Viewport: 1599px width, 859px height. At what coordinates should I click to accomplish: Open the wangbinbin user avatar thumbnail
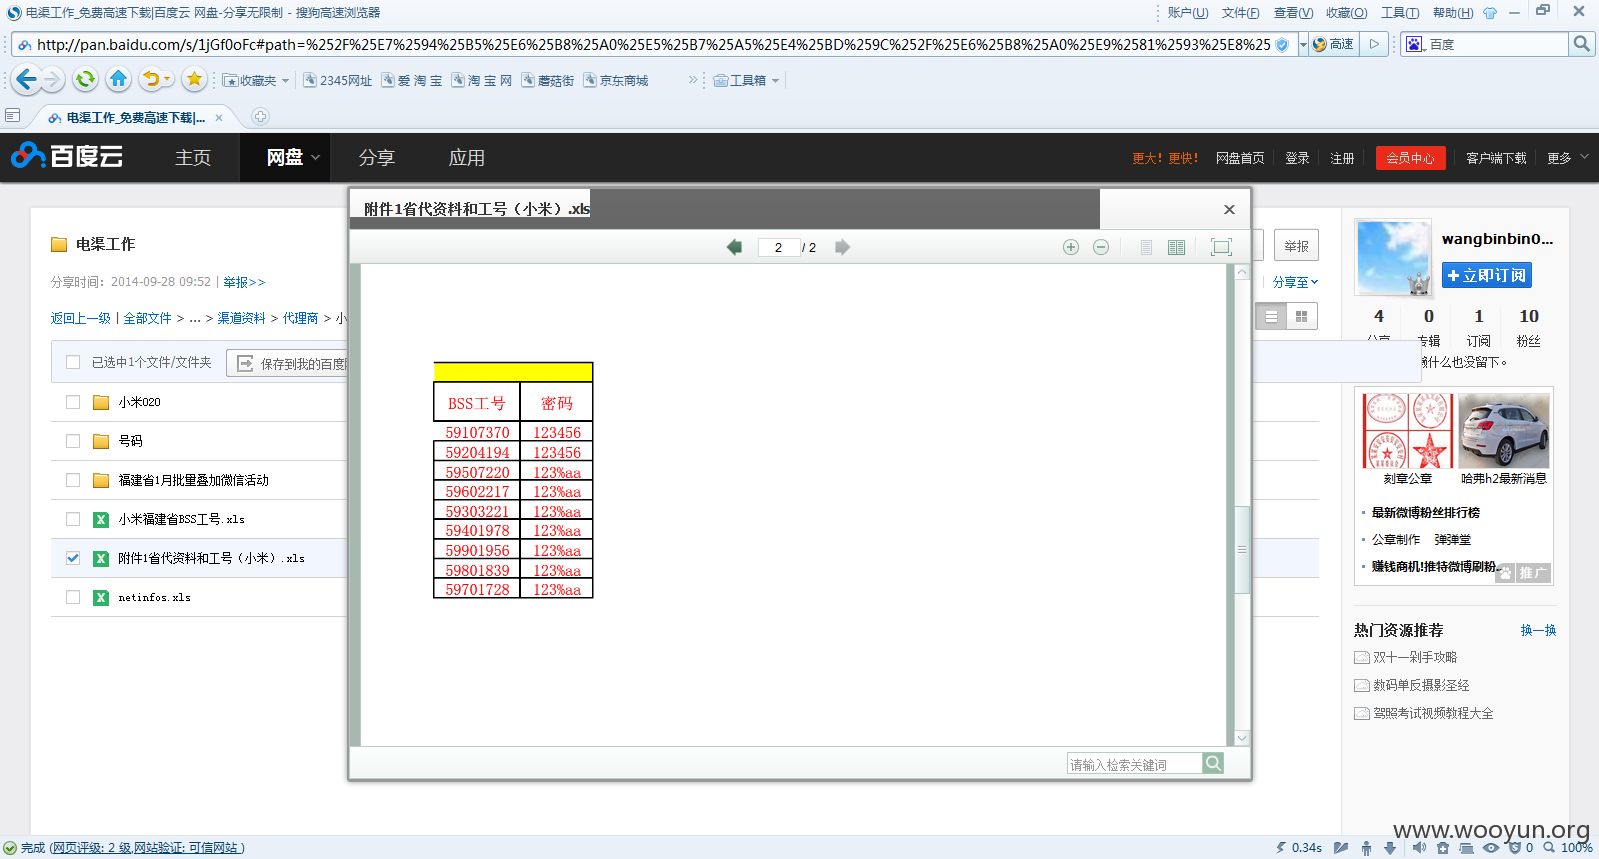(1394, 257)
